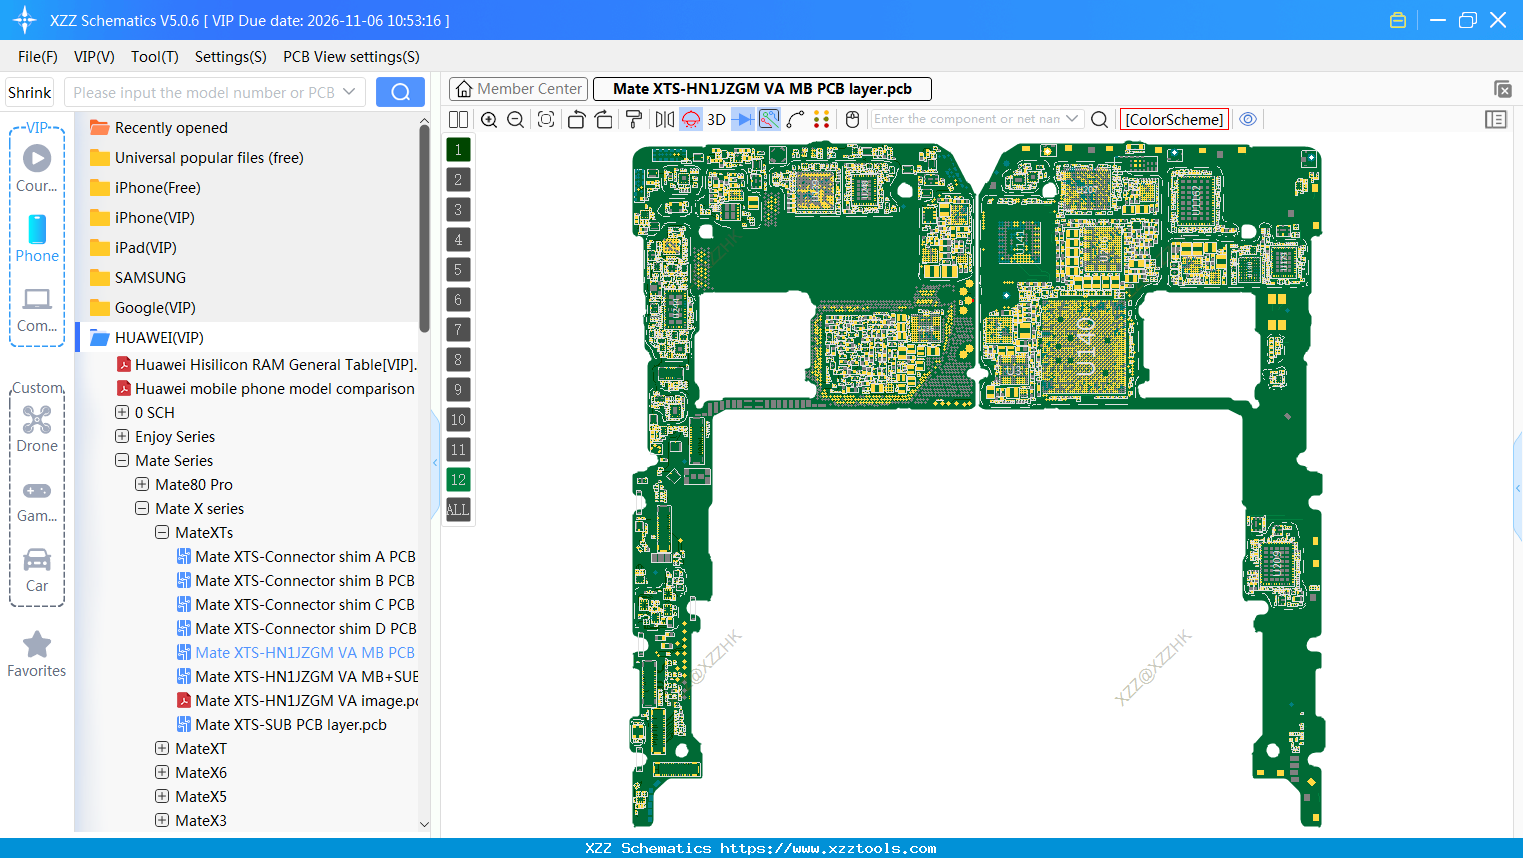
Task: Open the Tool(T) menu
Action: tap(154, 57)
